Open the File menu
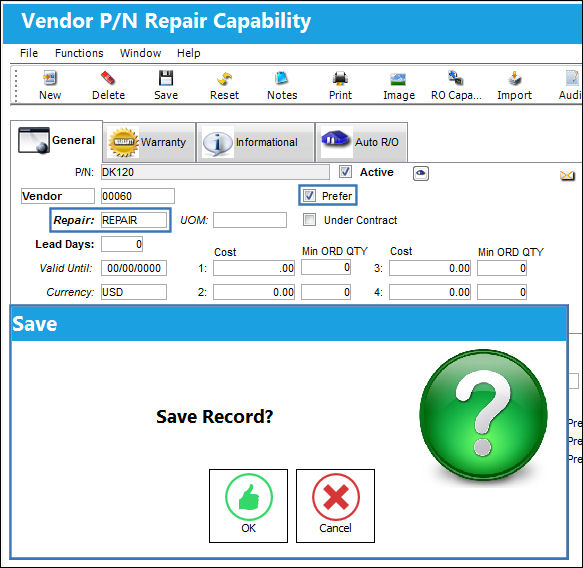Viewport: 583px width, 568px height. (29, 53)
